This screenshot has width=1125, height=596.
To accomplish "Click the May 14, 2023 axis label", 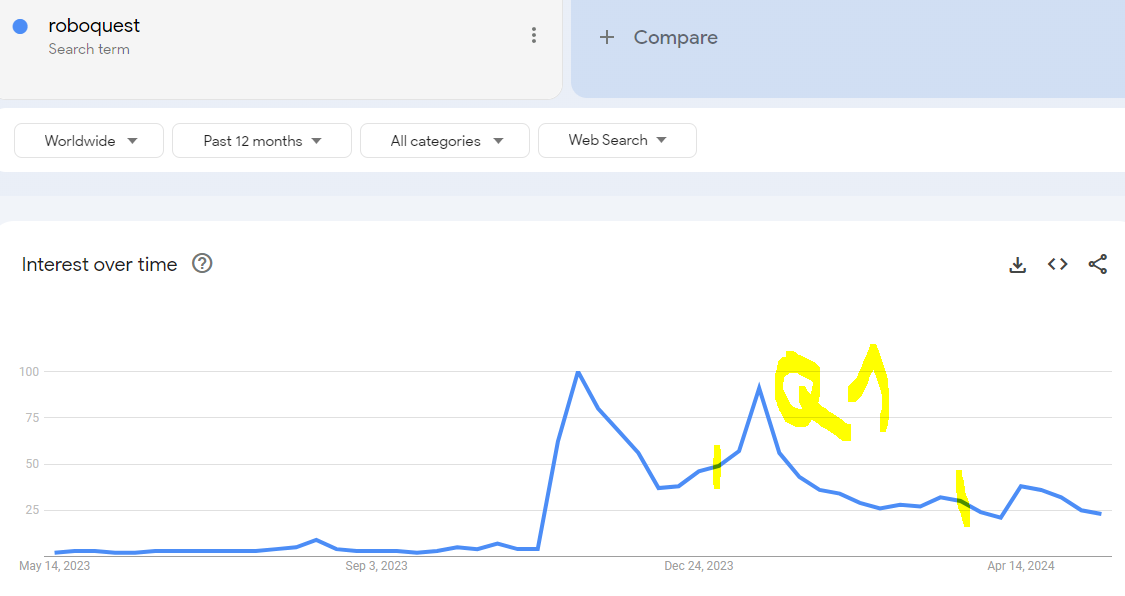I will (x=55, y=566).
